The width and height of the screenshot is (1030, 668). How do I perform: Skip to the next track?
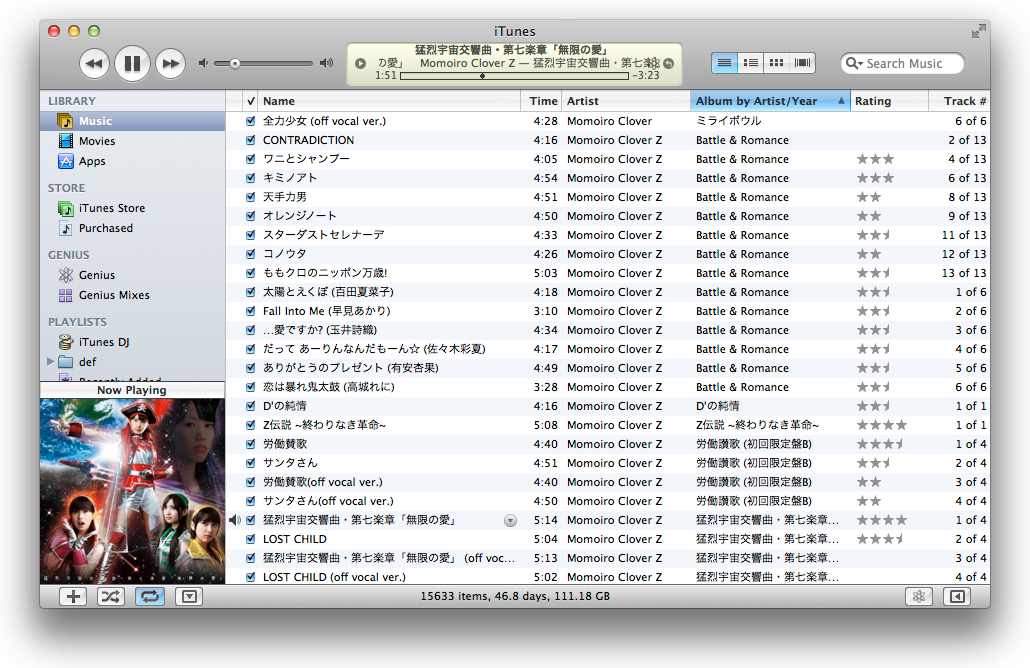171,64
